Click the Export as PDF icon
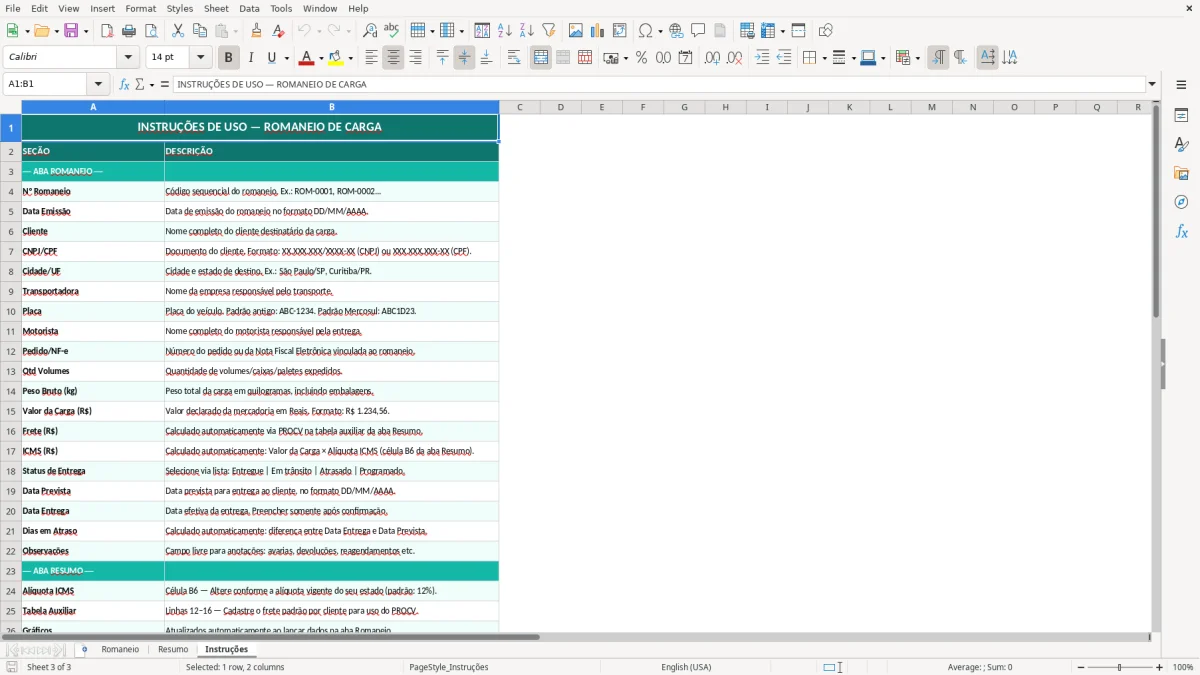The height and width of the screenshot is (675, 1200). point(107,31)
